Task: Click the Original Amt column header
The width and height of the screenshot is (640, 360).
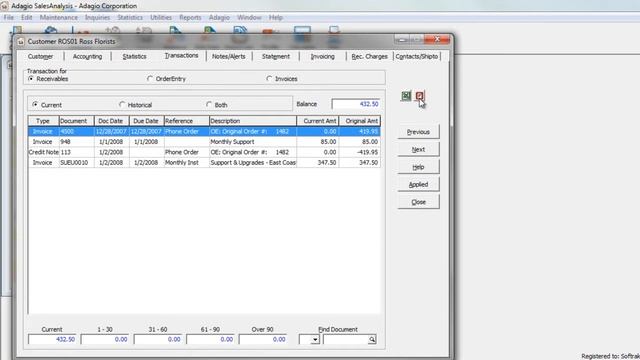Action: click(x=360, y=121)
